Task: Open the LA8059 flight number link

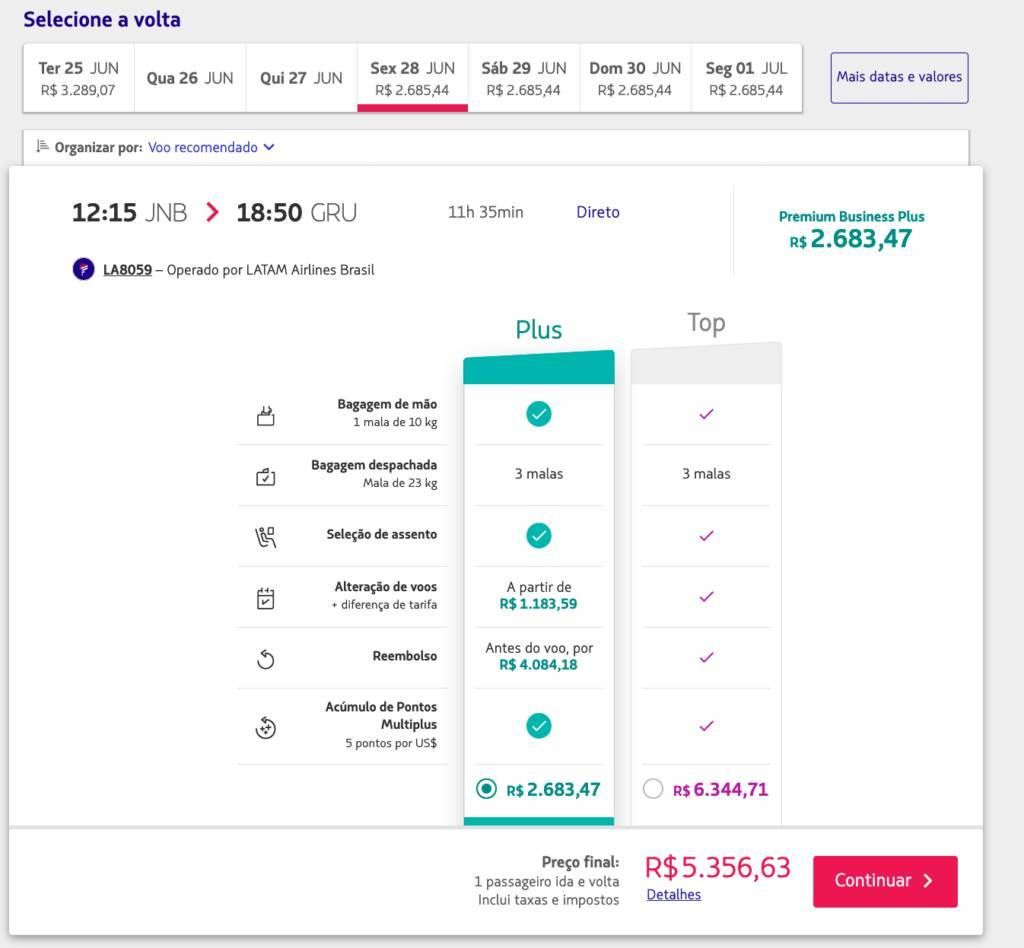Action: coord(127,270)
